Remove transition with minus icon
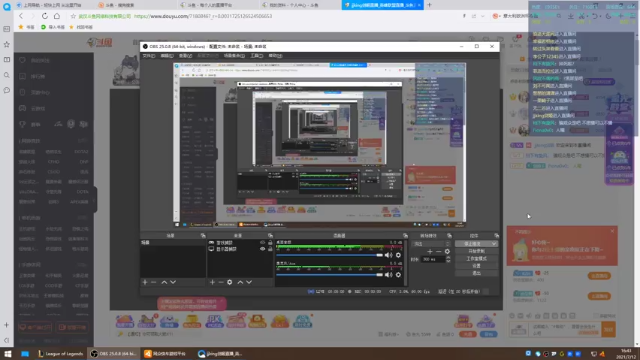Image resolution: width=640 pixels, height=360 pixels. click(x=438, y=251)
